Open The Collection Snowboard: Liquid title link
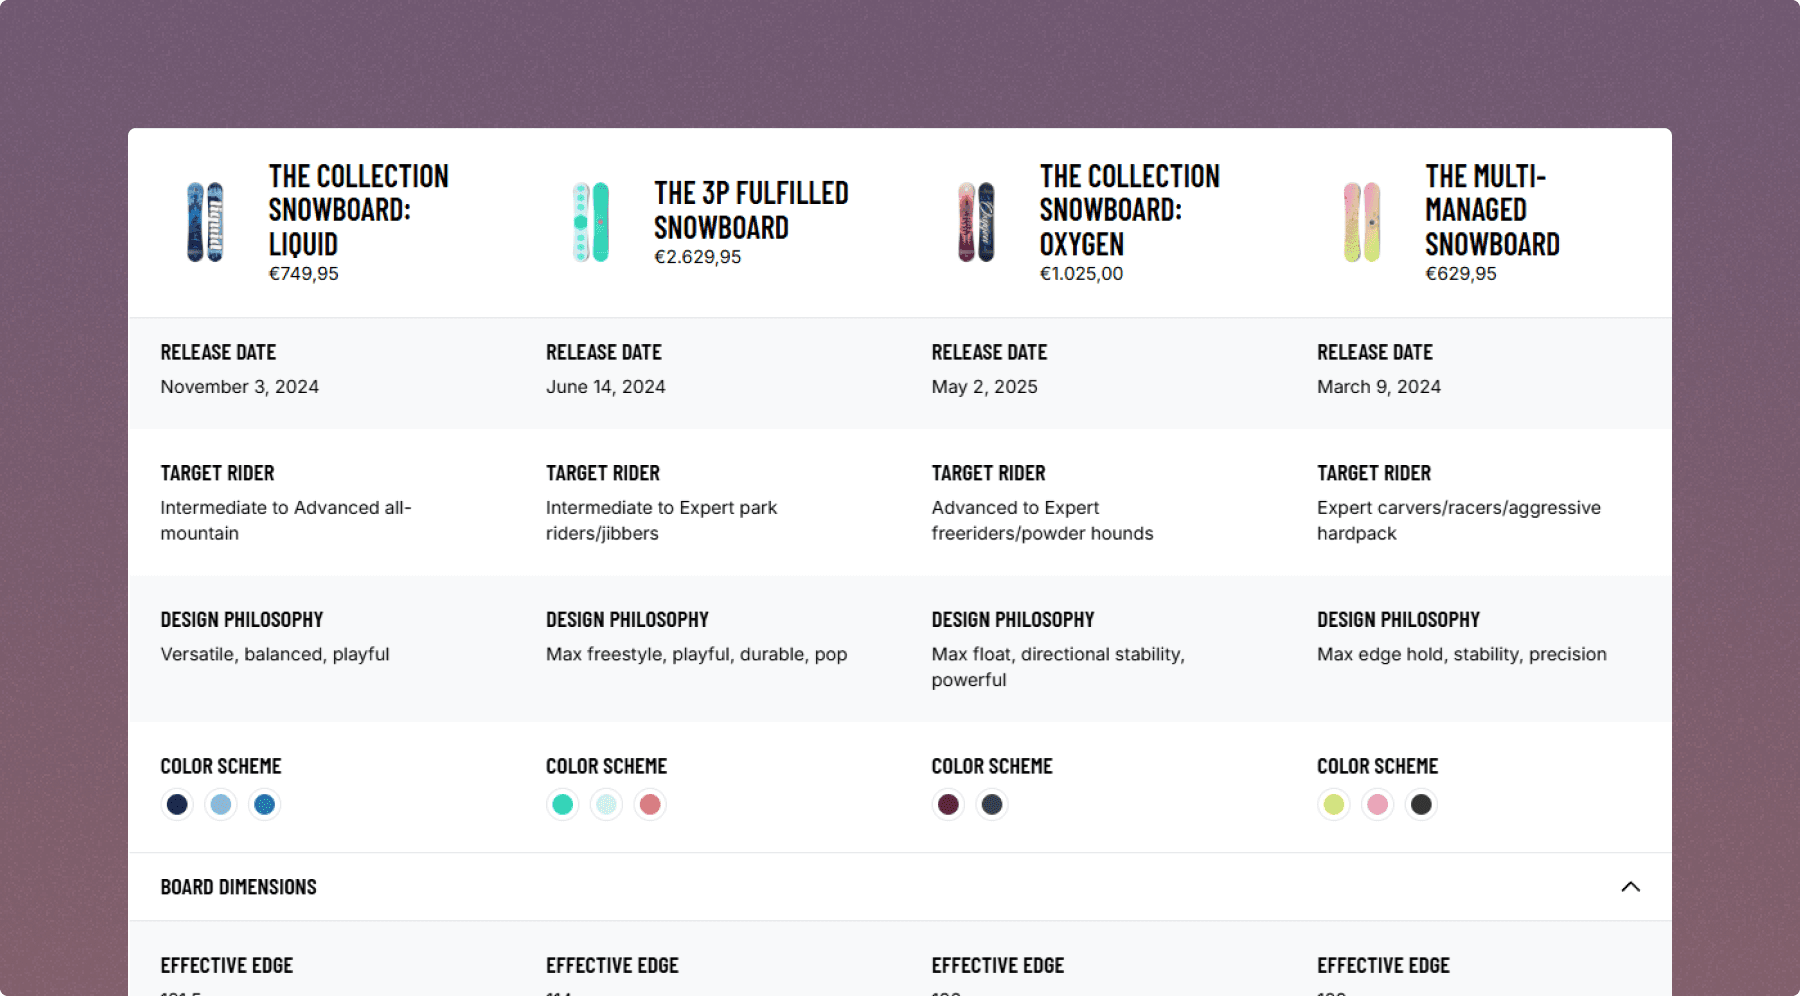The width and height of the screenshot is (1800, 996). click(358, 210)
